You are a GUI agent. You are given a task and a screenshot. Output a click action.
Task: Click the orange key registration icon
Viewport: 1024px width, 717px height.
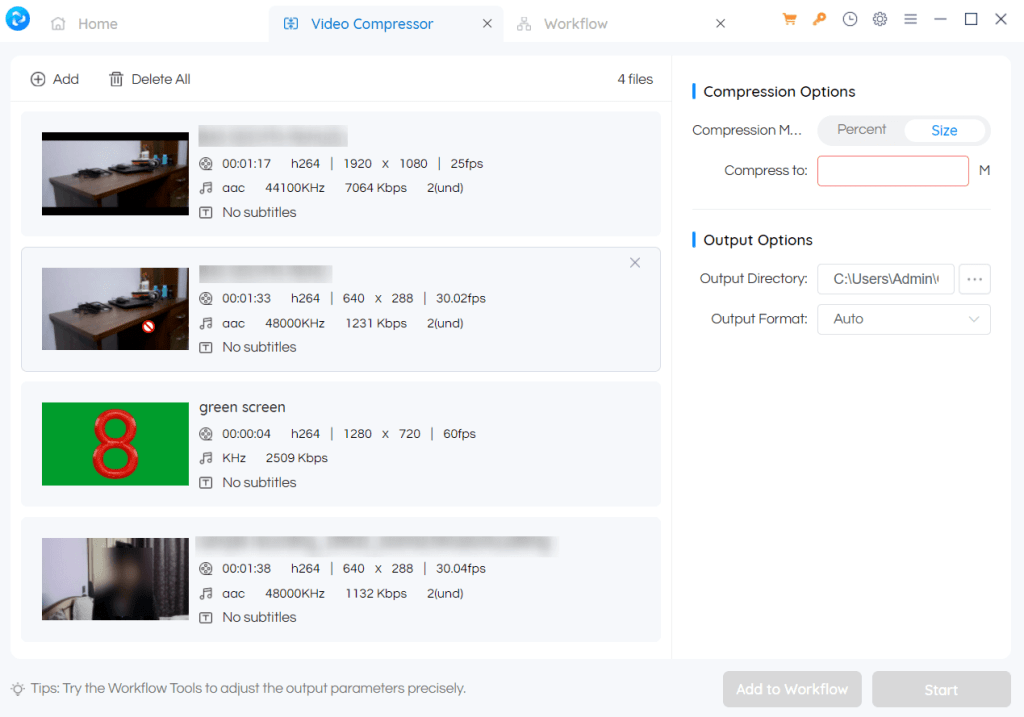tap(819, 19)
